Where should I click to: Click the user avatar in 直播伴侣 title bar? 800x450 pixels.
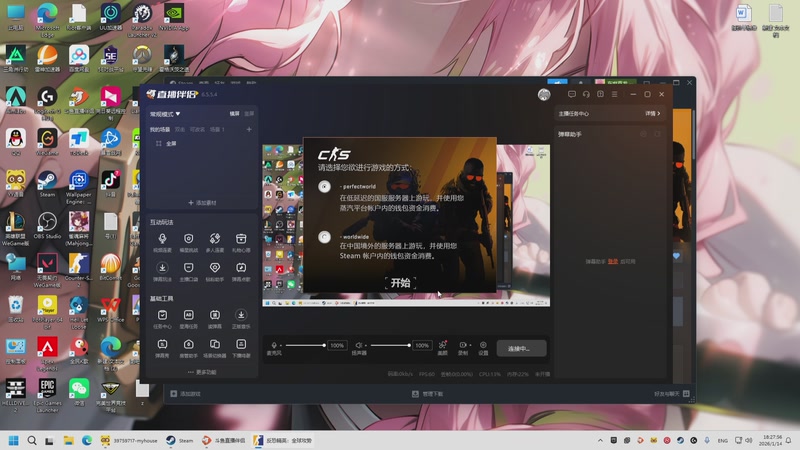tap(544, 94)
